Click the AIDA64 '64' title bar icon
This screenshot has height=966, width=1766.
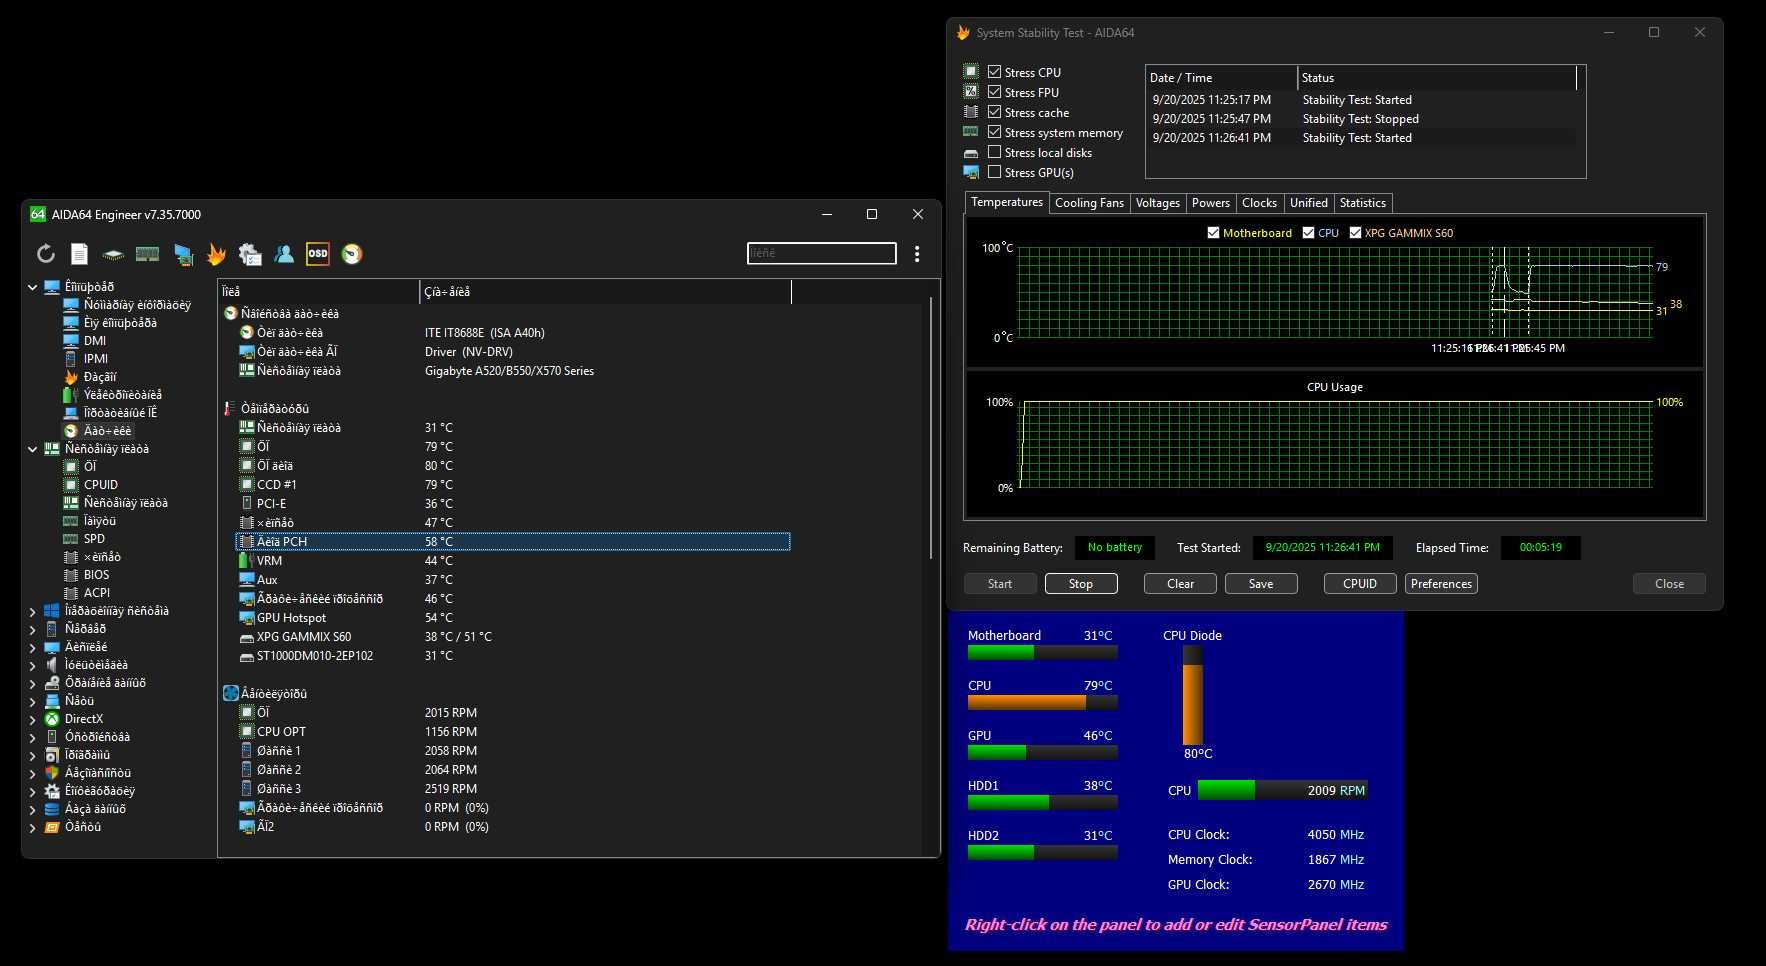click(x=38, y=214)
